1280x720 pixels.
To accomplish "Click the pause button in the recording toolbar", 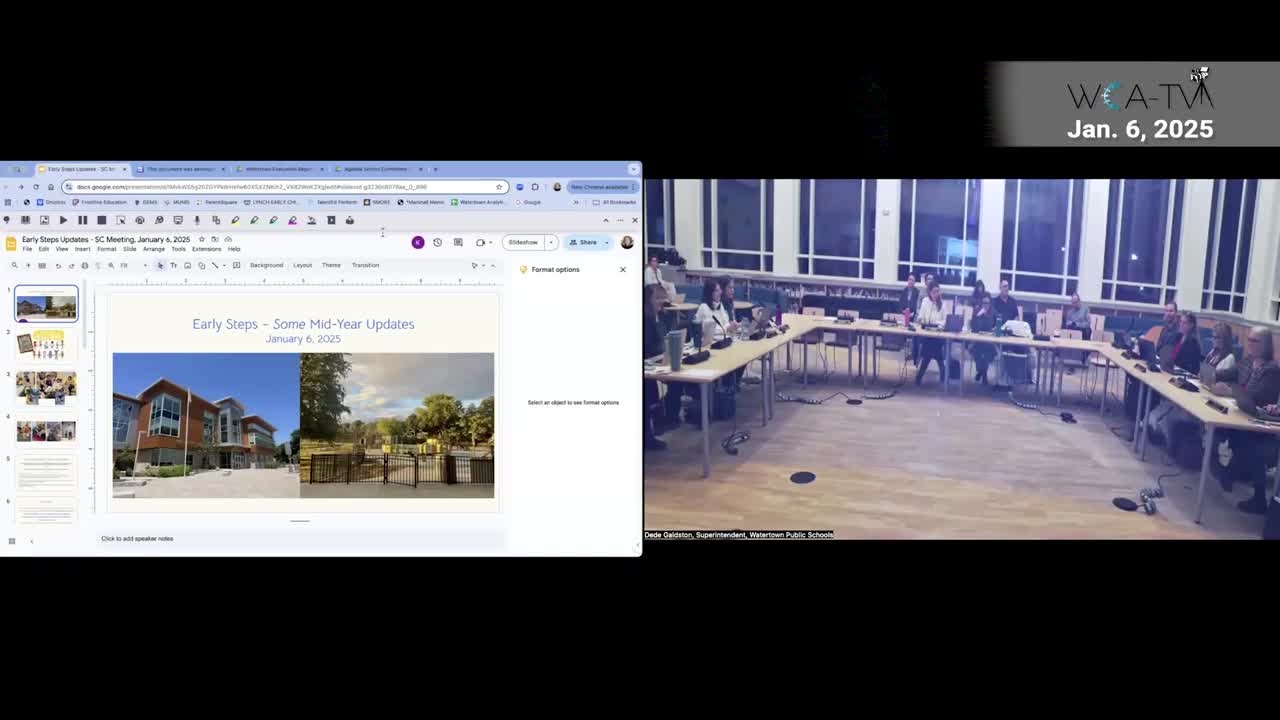I will tap(82, 220).
